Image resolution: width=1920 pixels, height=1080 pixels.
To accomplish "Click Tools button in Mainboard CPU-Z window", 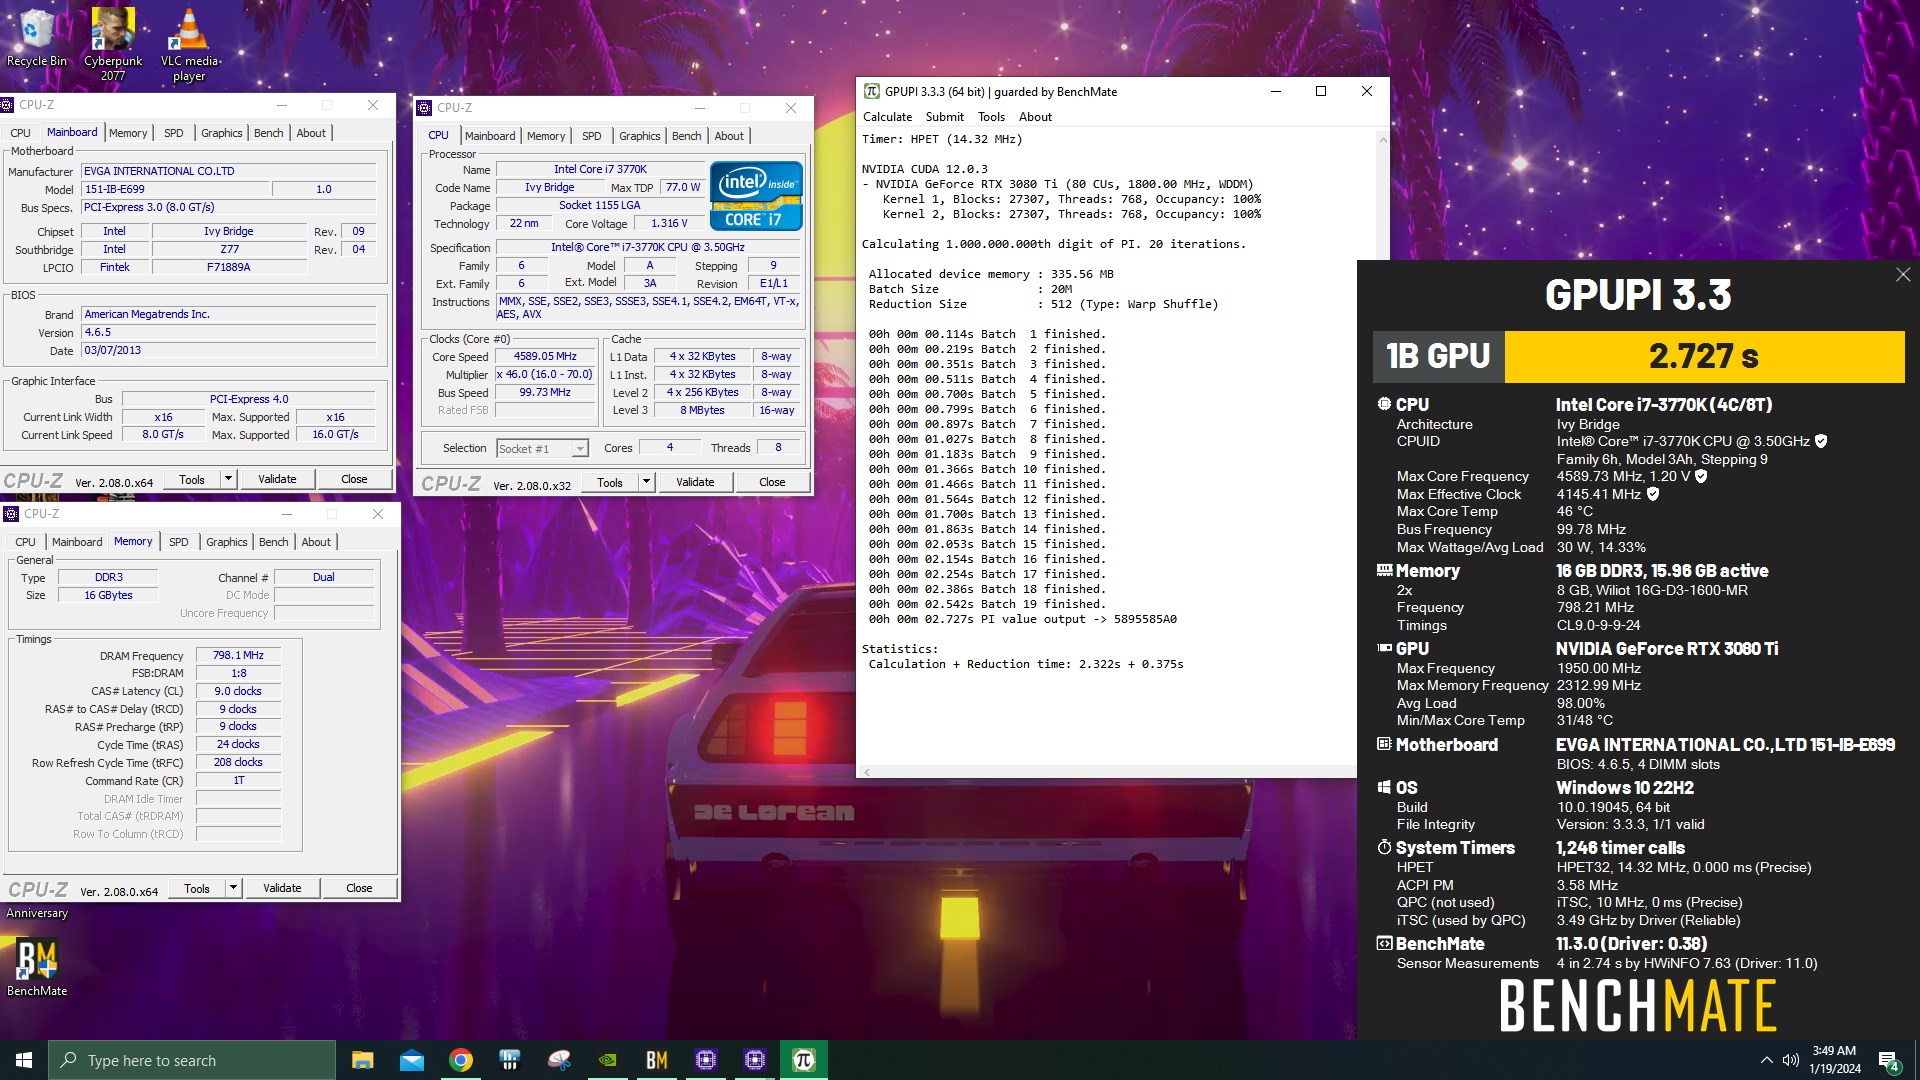I will click(192, 479).
